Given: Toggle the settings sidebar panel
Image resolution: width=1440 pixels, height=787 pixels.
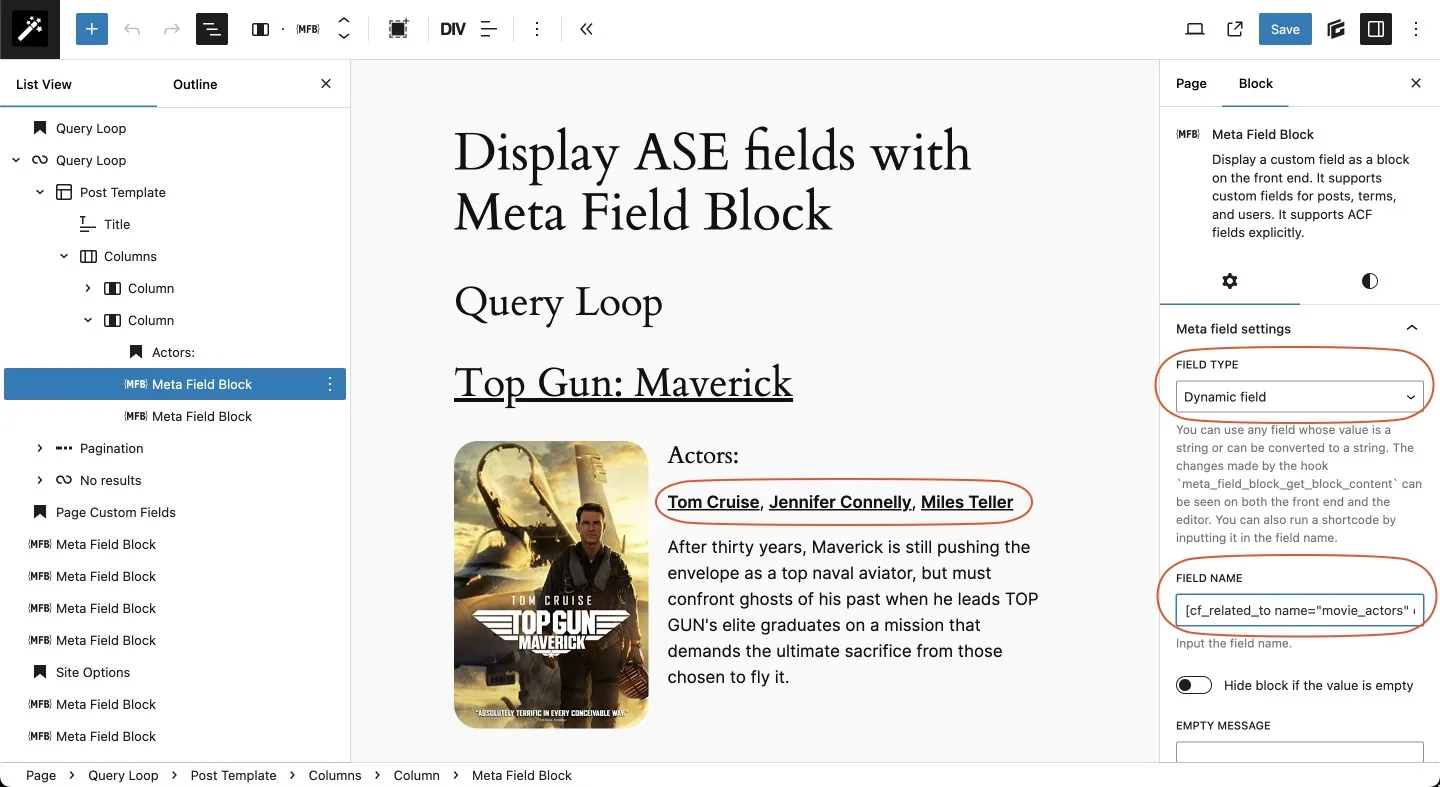Looking at the screenshot, I should tap(1376, 29).
